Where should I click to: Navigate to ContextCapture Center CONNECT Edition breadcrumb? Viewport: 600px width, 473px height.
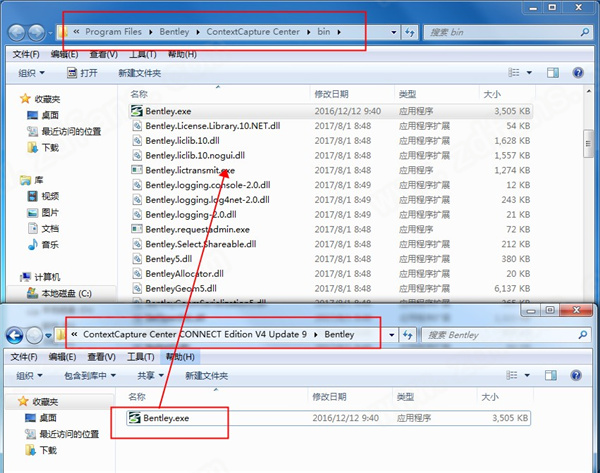point(195,334)
